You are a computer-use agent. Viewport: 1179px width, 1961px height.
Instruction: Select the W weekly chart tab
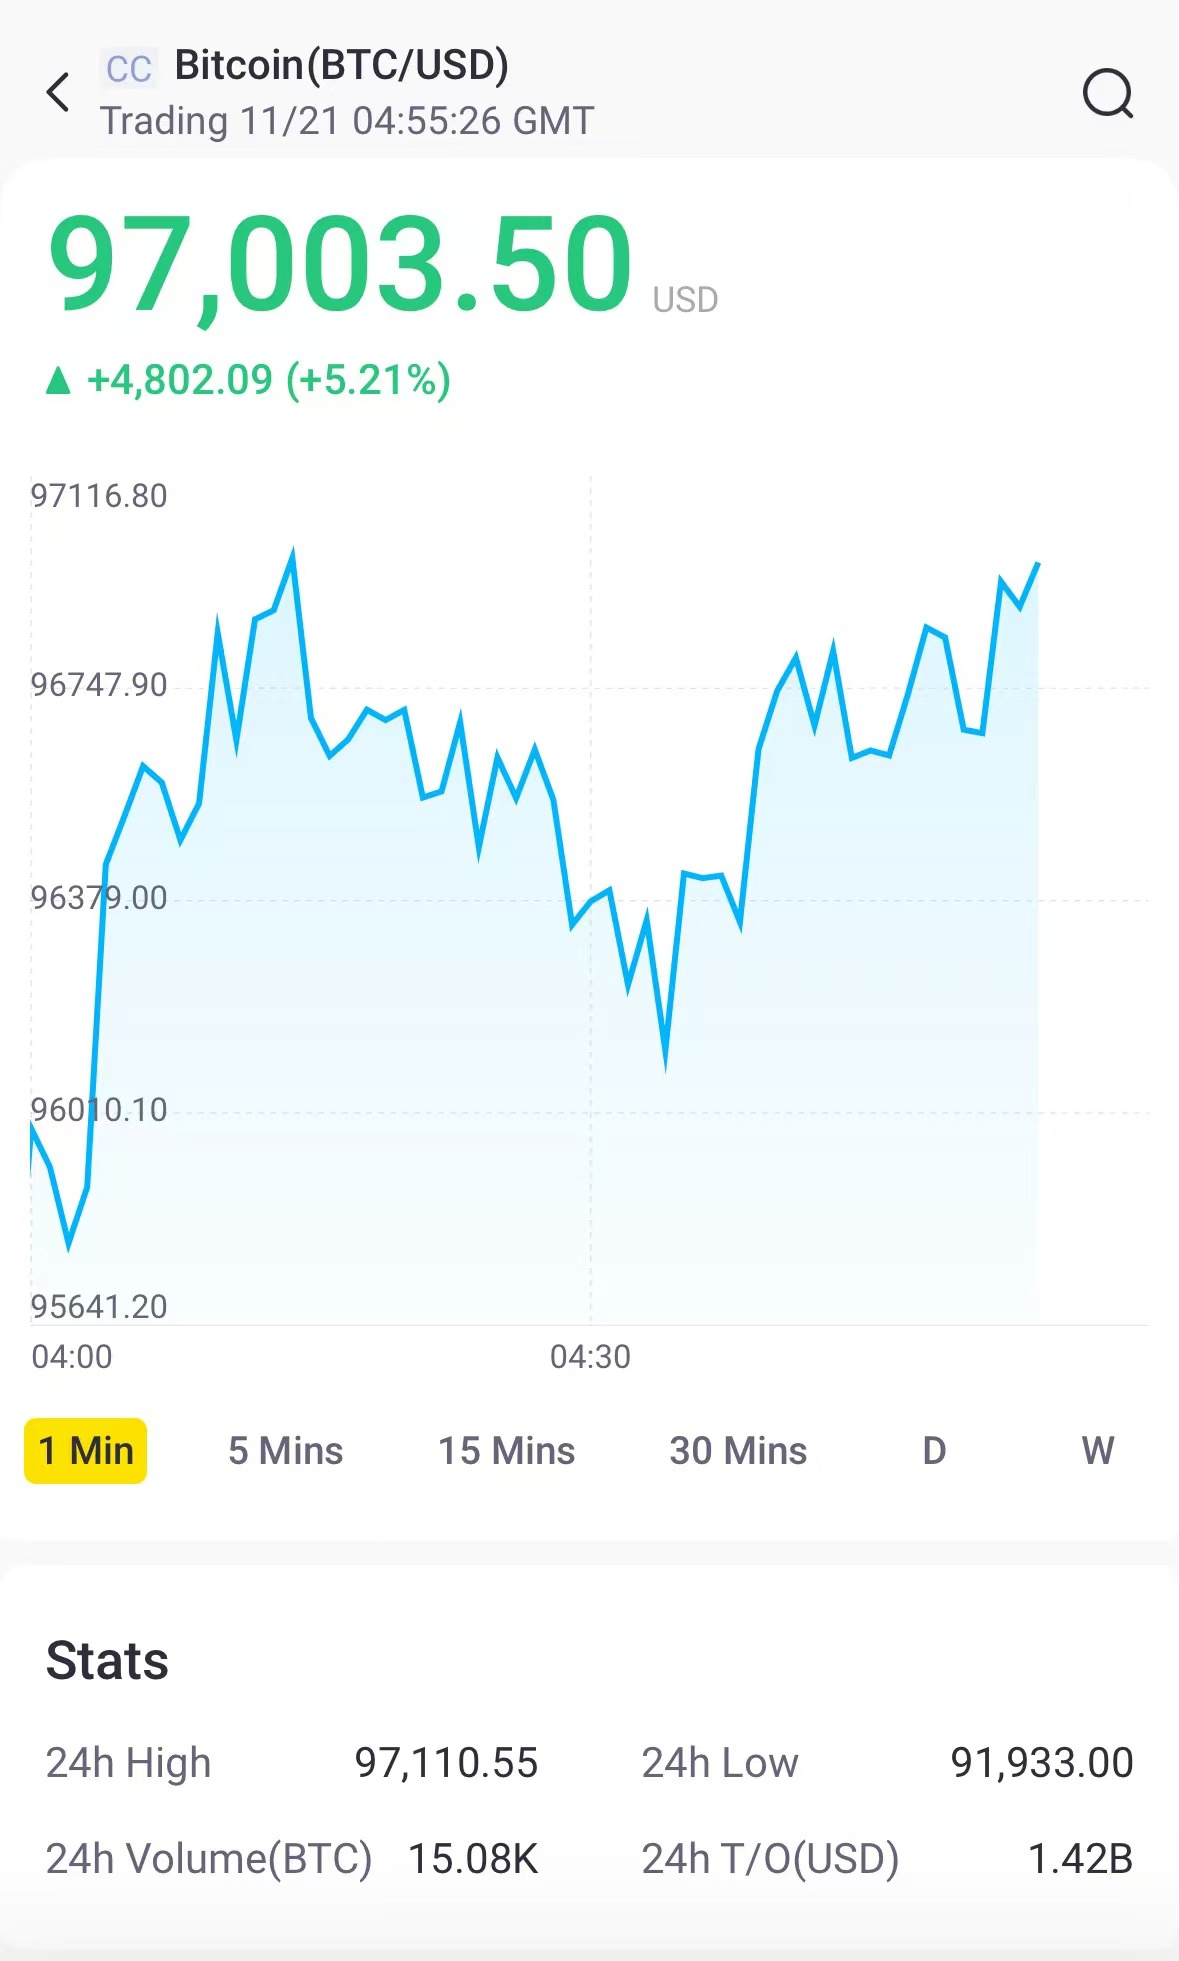(x=1098, y=1451)
